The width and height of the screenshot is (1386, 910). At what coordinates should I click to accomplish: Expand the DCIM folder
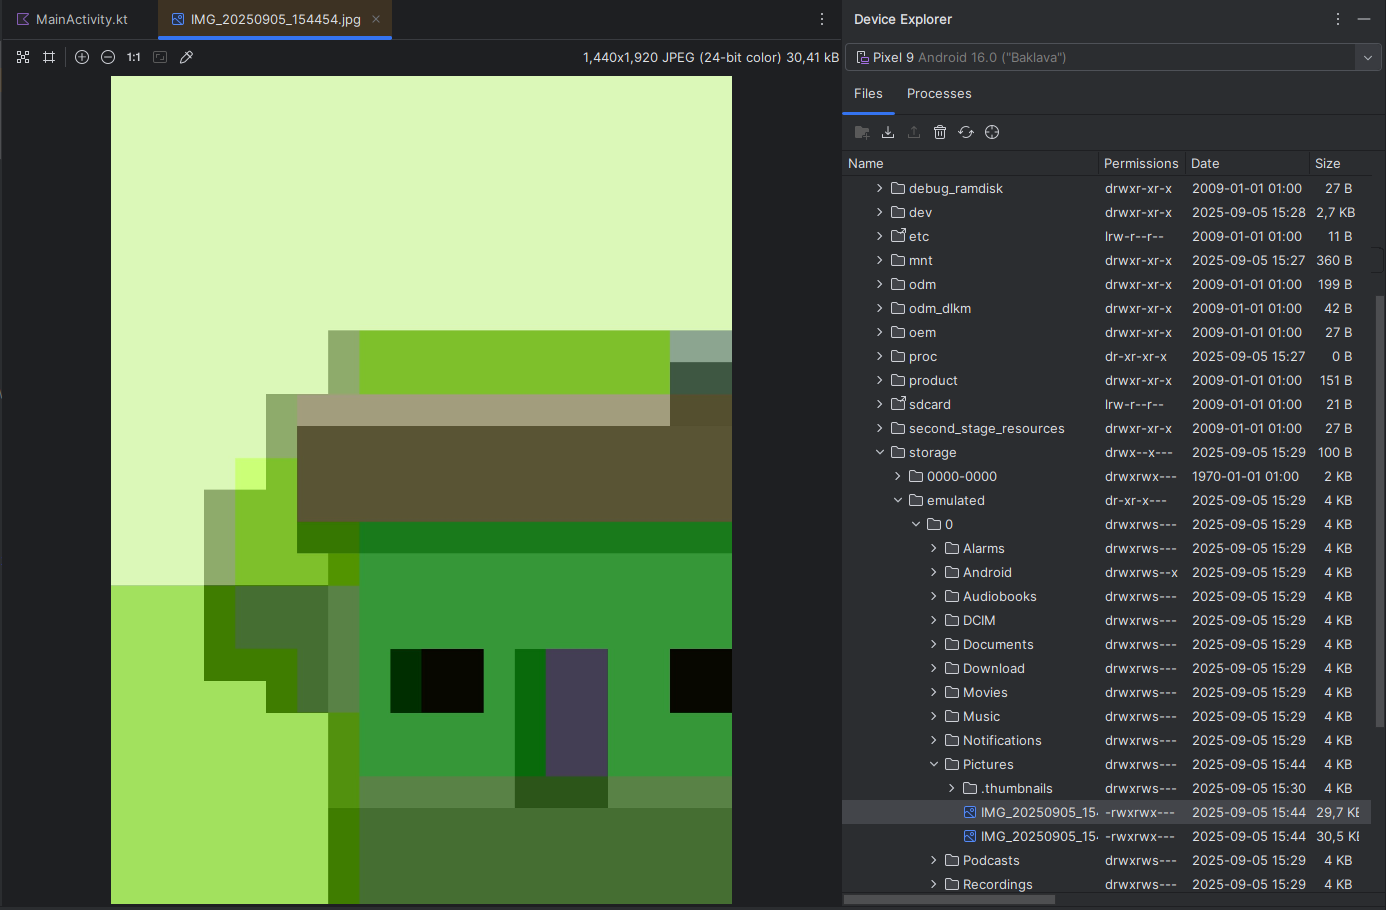(x=934, y=620)
